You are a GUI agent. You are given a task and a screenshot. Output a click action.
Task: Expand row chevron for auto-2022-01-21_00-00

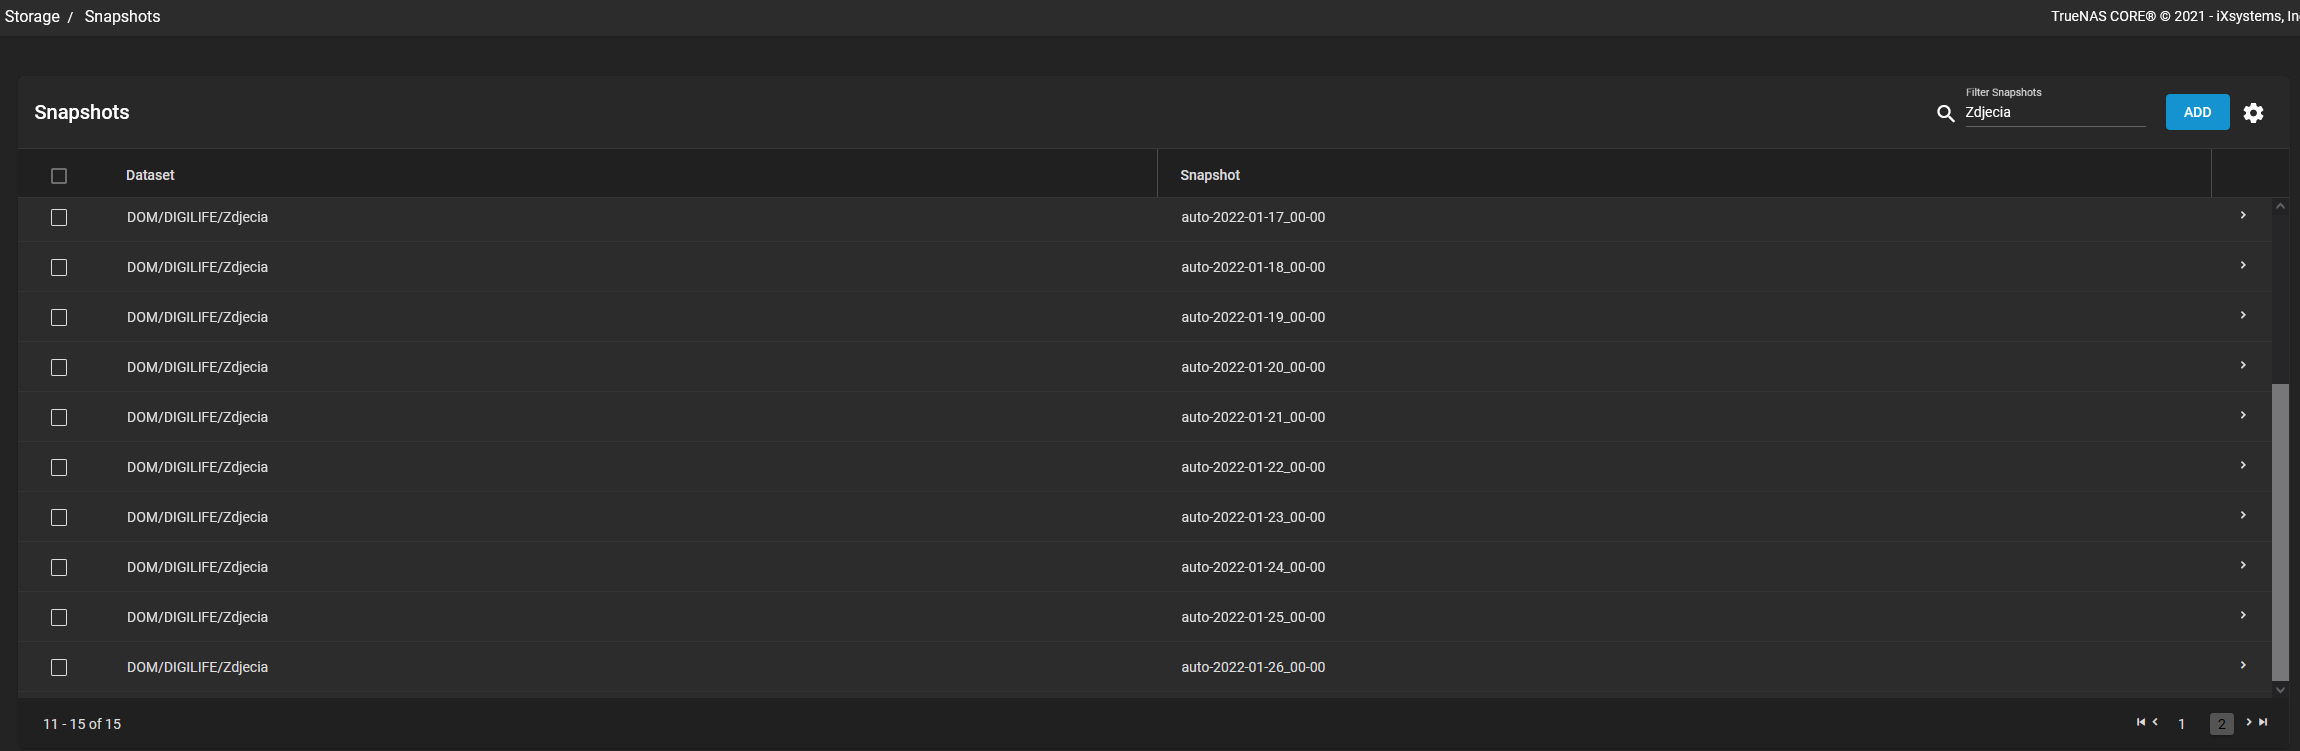tap(2243, 415)
